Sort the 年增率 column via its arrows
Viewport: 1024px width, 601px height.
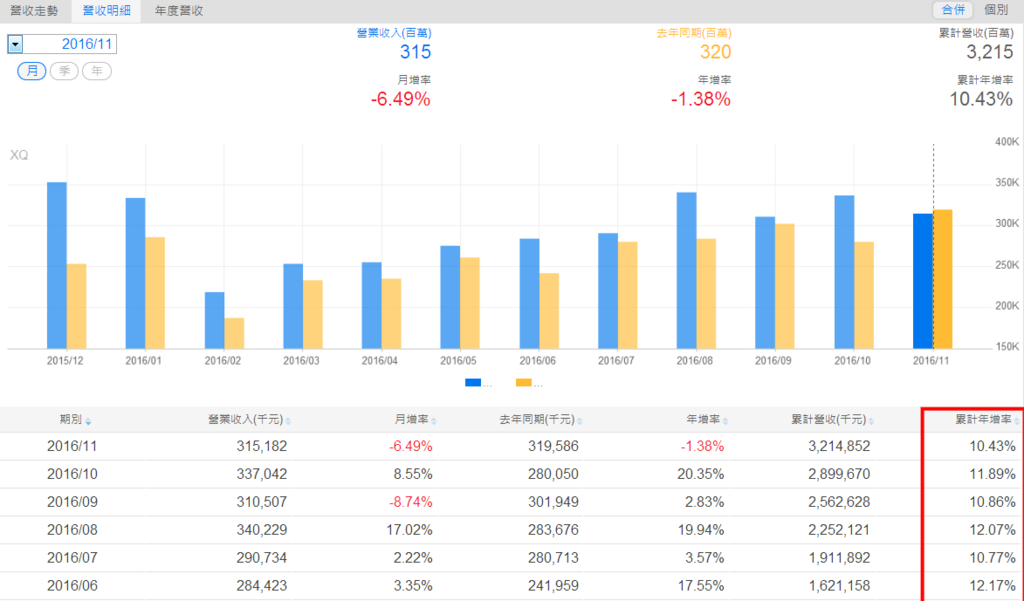click(x=726, y=421)
